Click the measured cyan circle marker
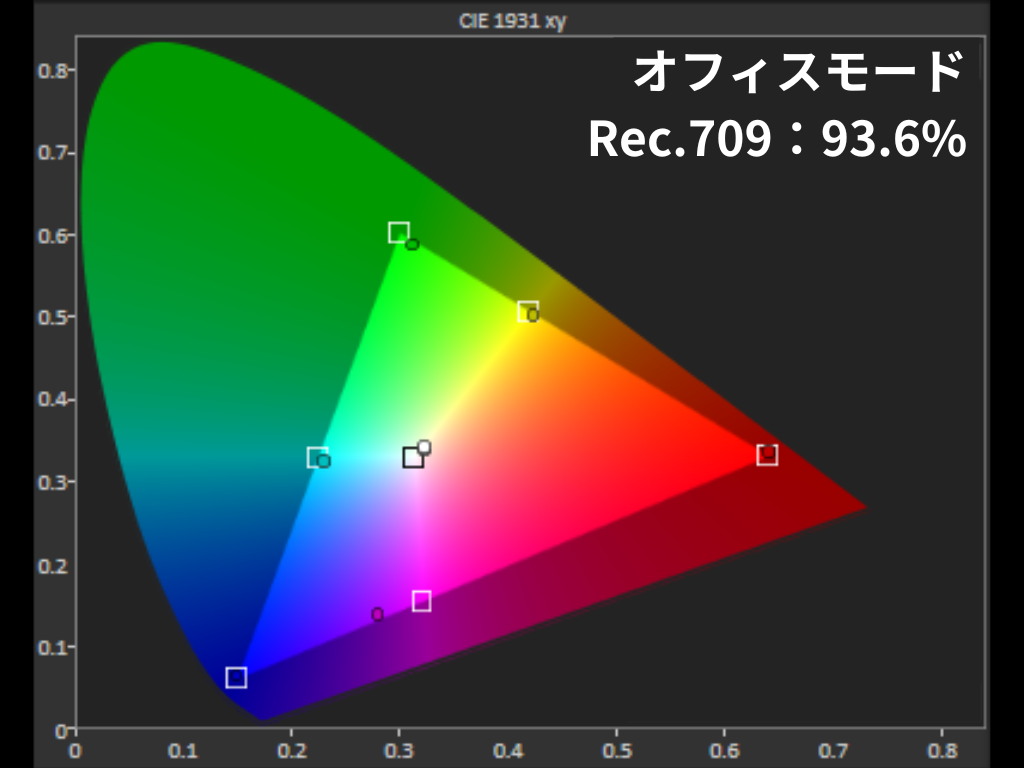This screenshot has height=768, width=1024. coord(323,461)
